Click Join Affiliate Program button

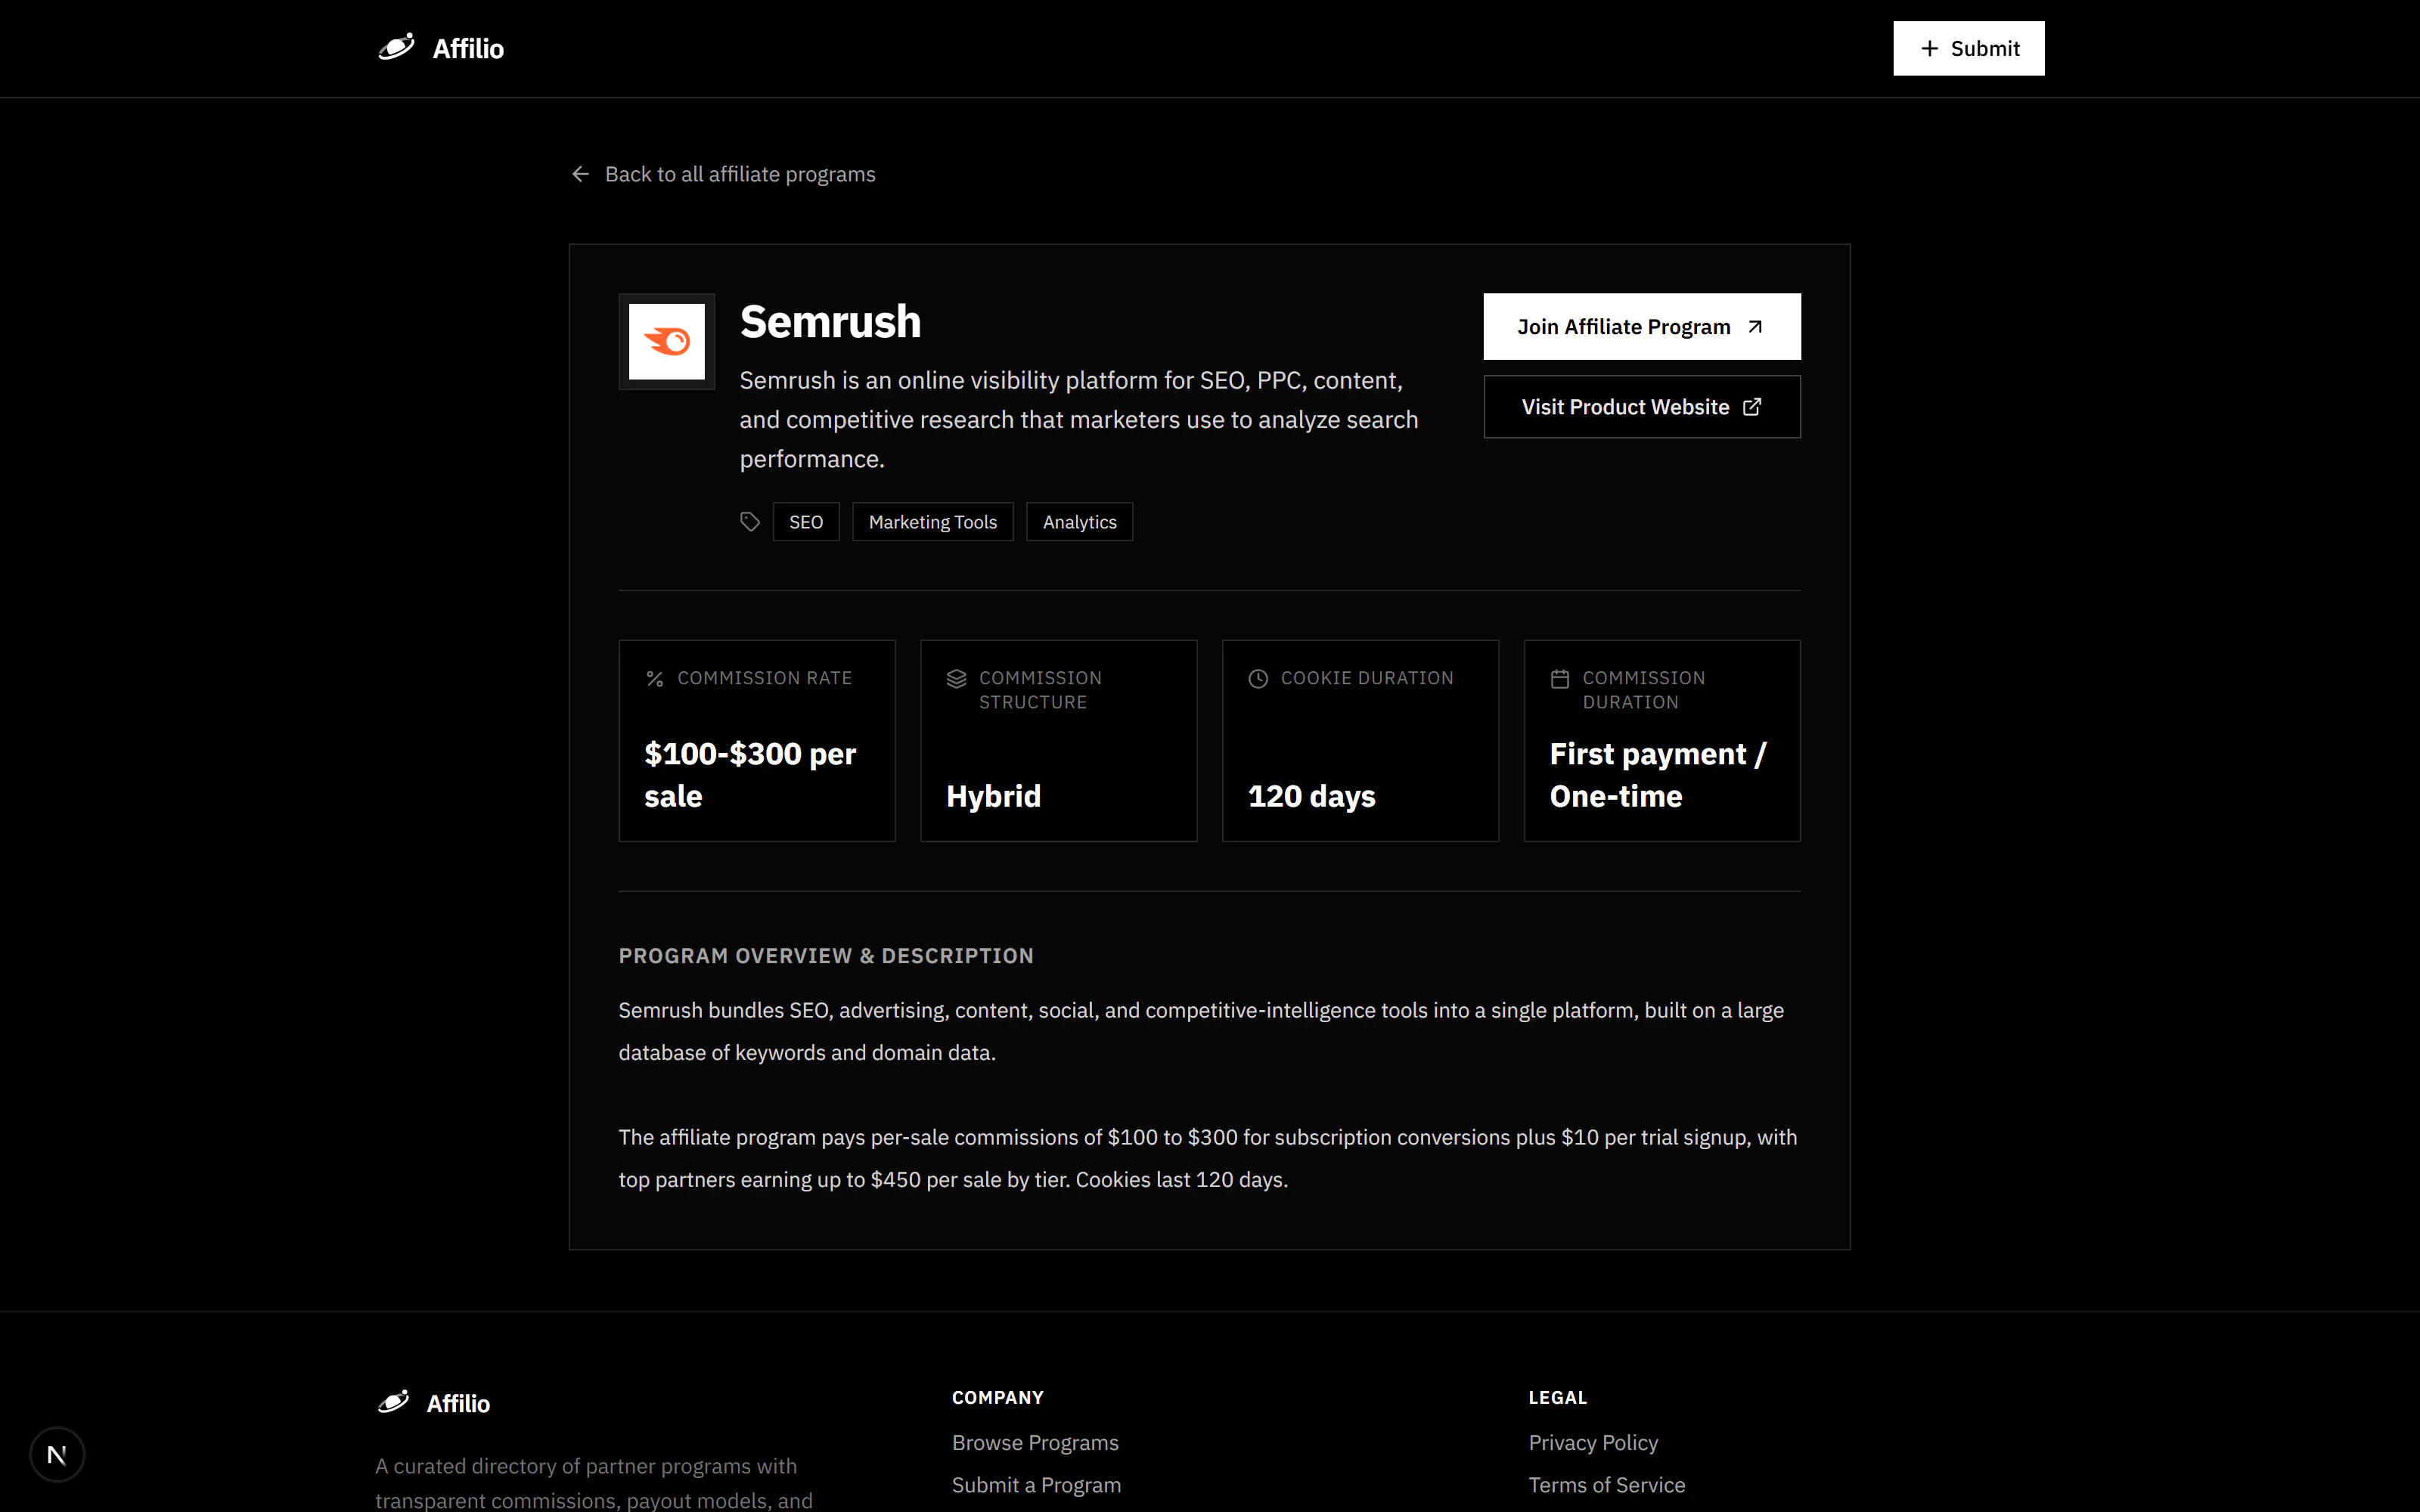(1642, 326)
